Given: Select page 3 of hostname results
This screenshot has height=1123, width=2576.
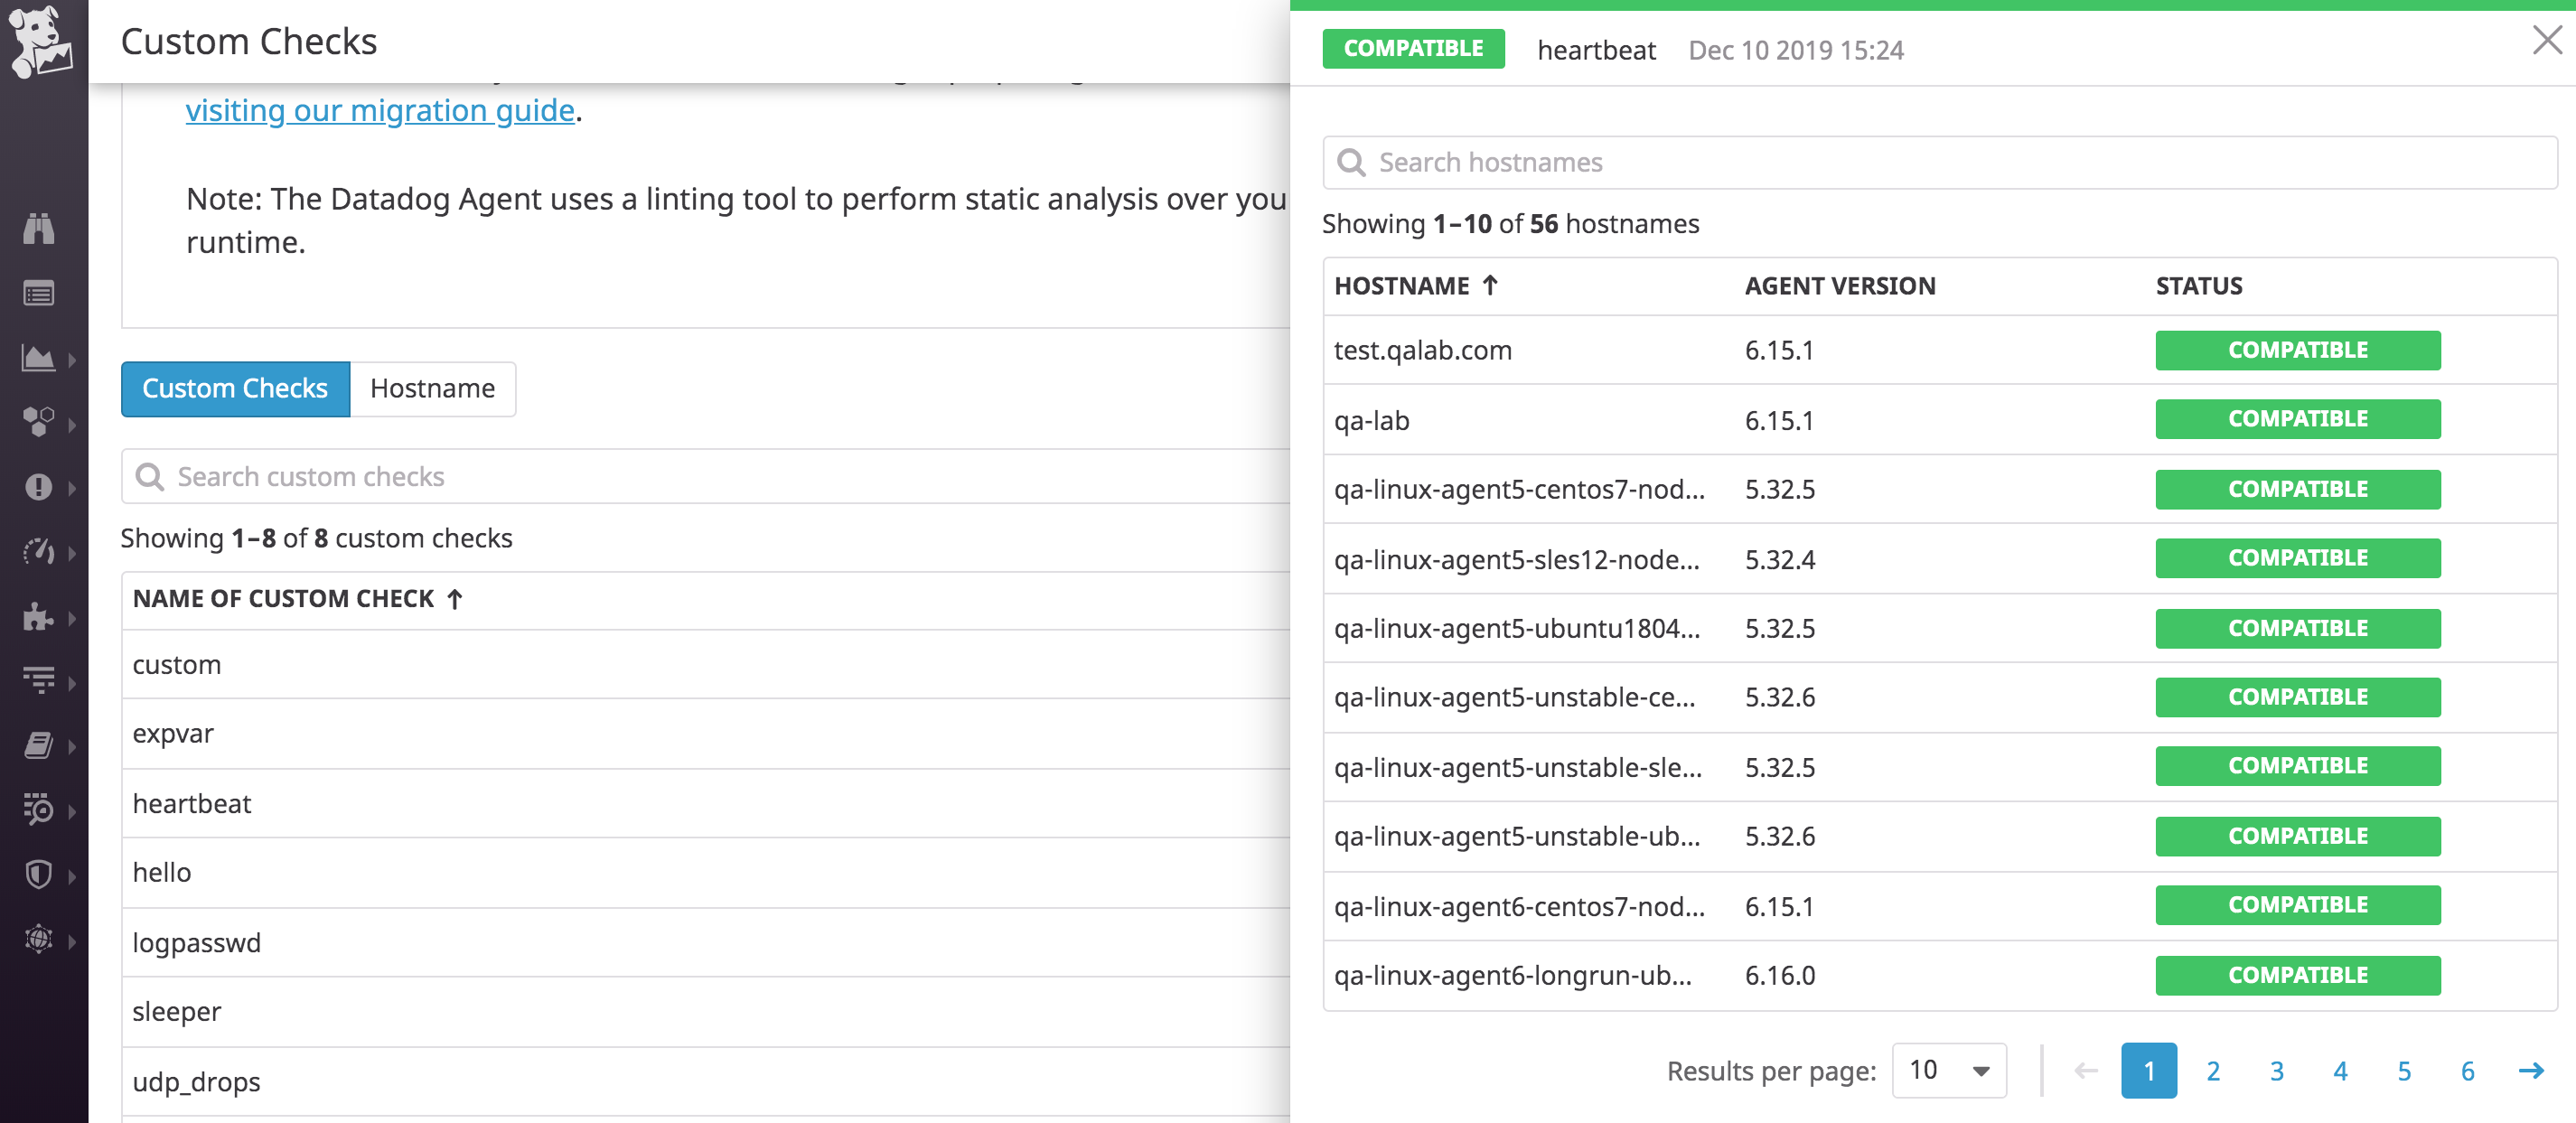Looking at the screenshot, I should (2277, 1070).
